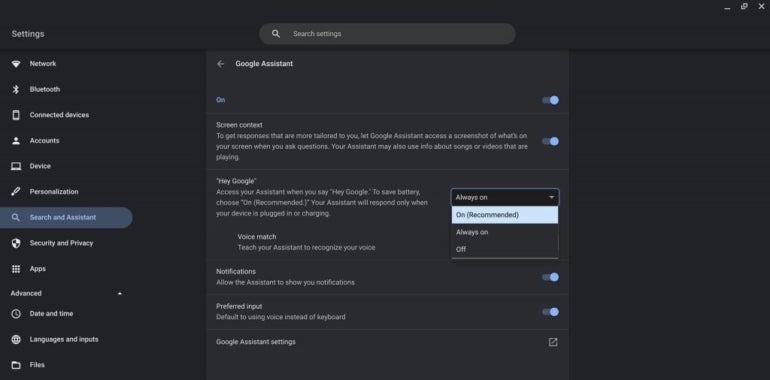This screenshot has height=380, width=770.
Task: Choose 'Off' option in Hey Google dropdown
Action: [x=505, y=249]
